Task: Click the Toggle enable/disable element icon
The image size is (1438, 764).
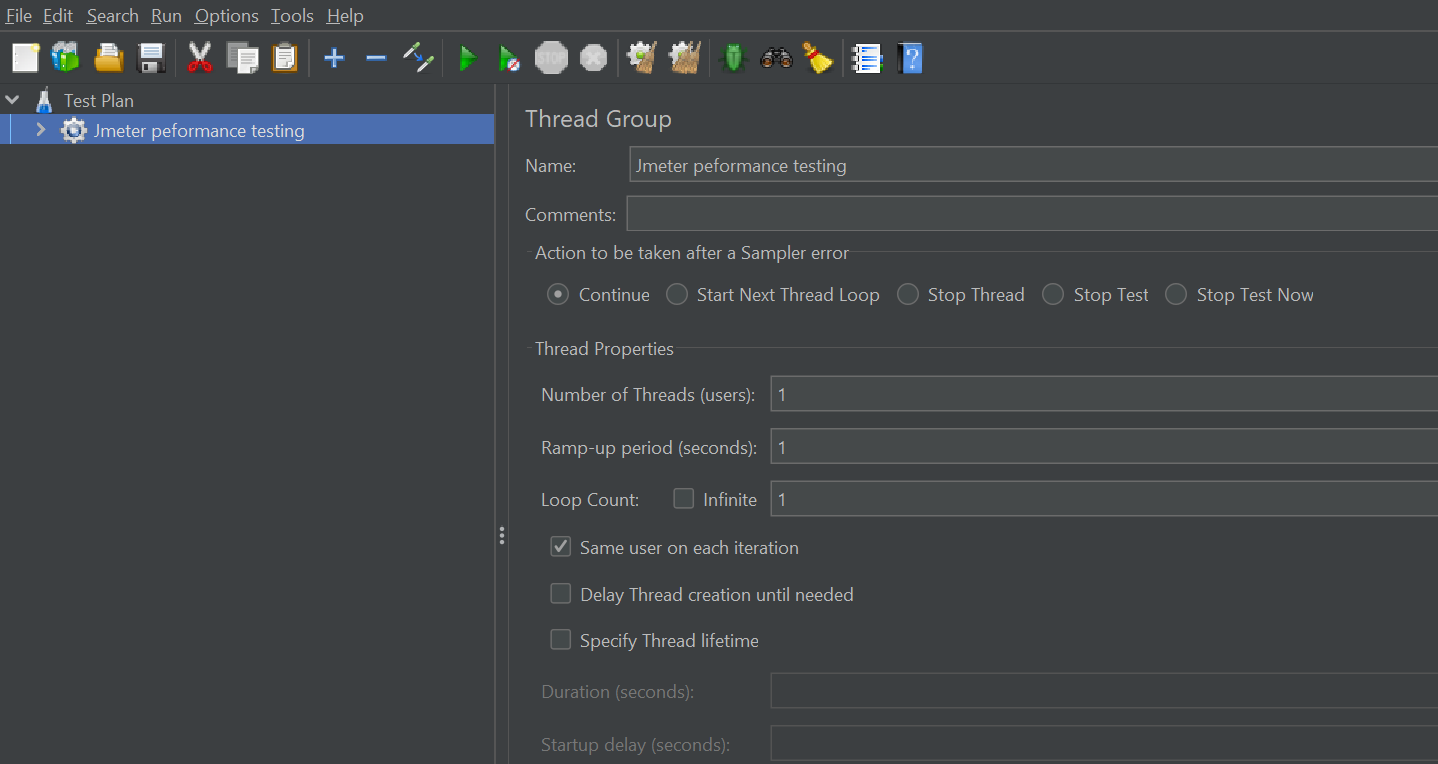Action: point(418,58)
